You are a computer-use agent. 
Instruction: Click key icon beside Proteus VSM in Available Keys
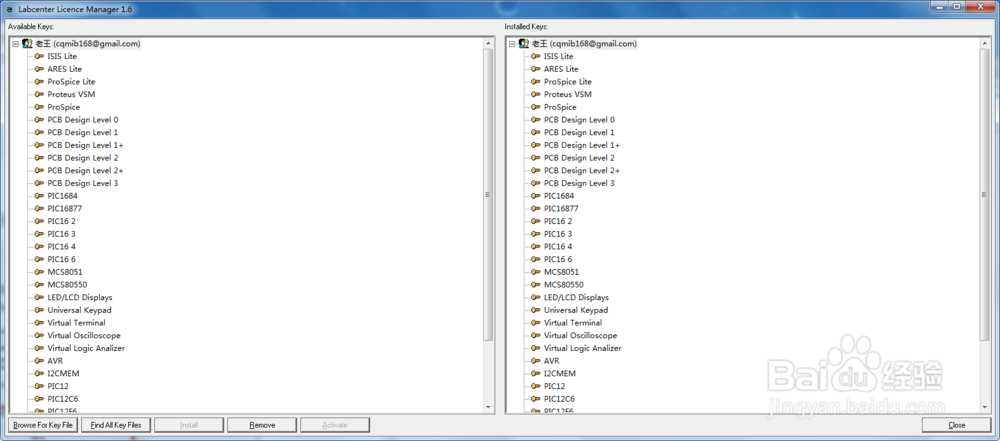pyautogui.click(x=39, y=94)
